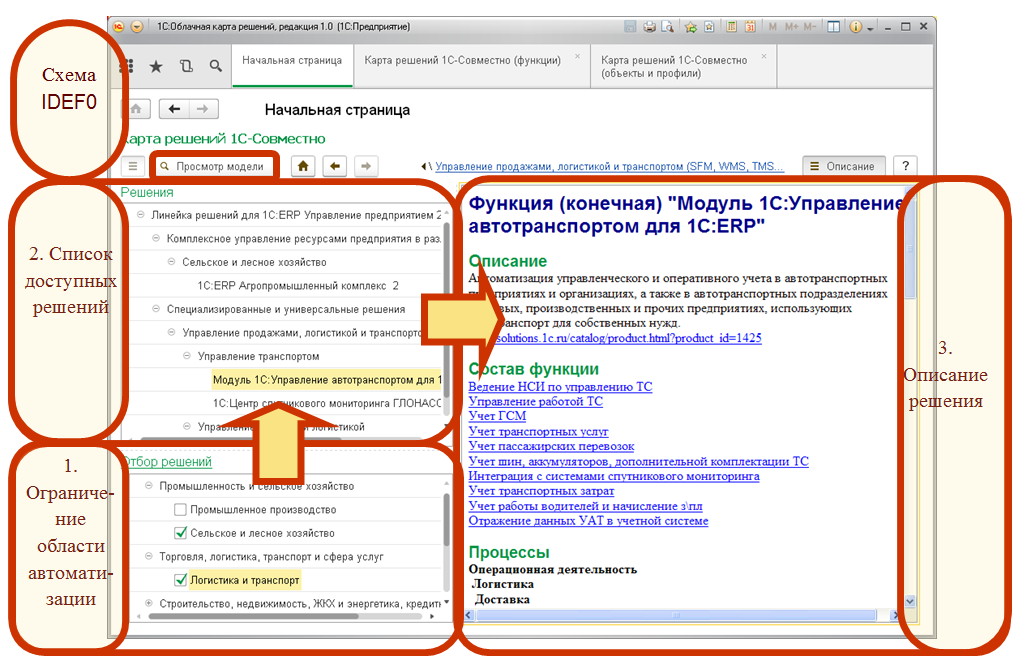Viewport: 1021px width, 662px height.
Task: Open Учет ГСМ link
Action: coord(497,416)
